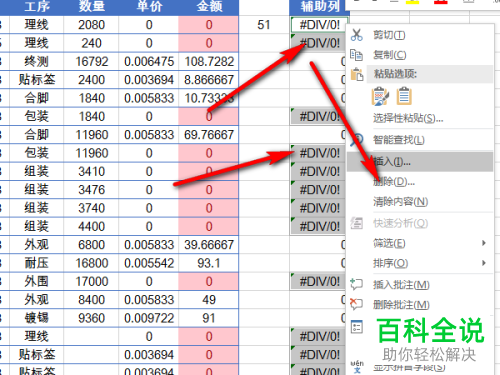Select amount cell 69.76667
Screen dimensions: 500x375
(209, 135)
